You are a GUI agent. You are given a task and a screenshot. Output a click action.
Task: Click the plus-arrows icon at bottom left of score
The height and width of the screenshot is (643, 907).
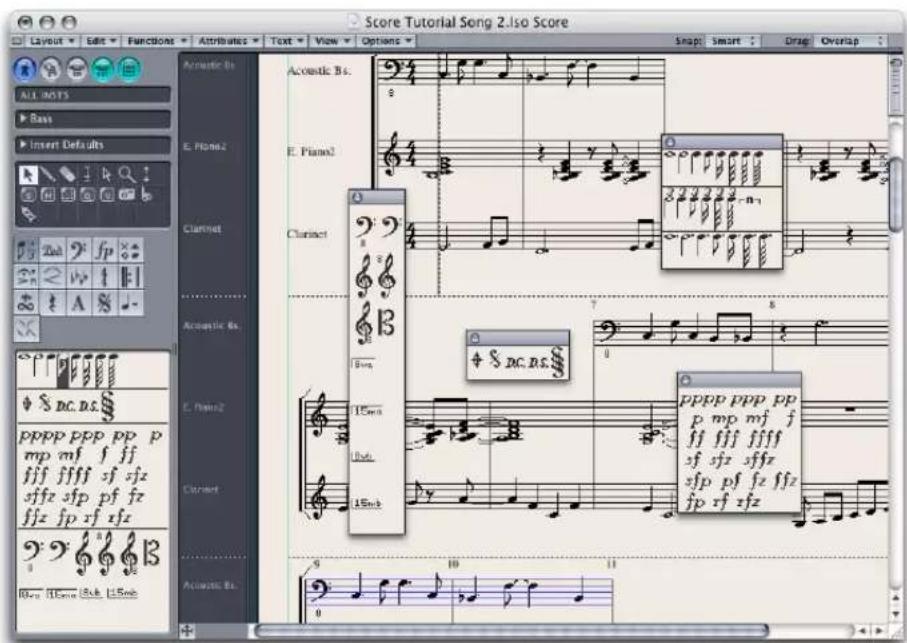coord(187,631)
